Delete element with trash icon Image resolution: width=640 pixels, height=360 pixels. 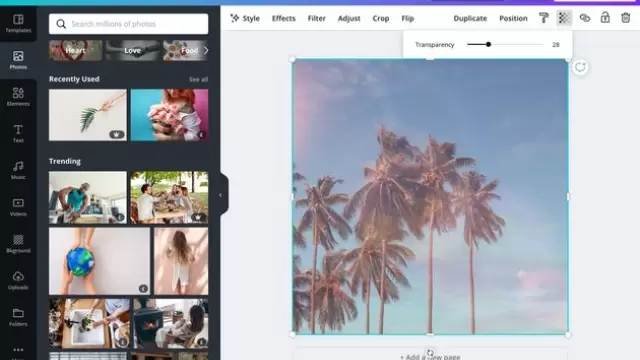[x=626, y=18]
